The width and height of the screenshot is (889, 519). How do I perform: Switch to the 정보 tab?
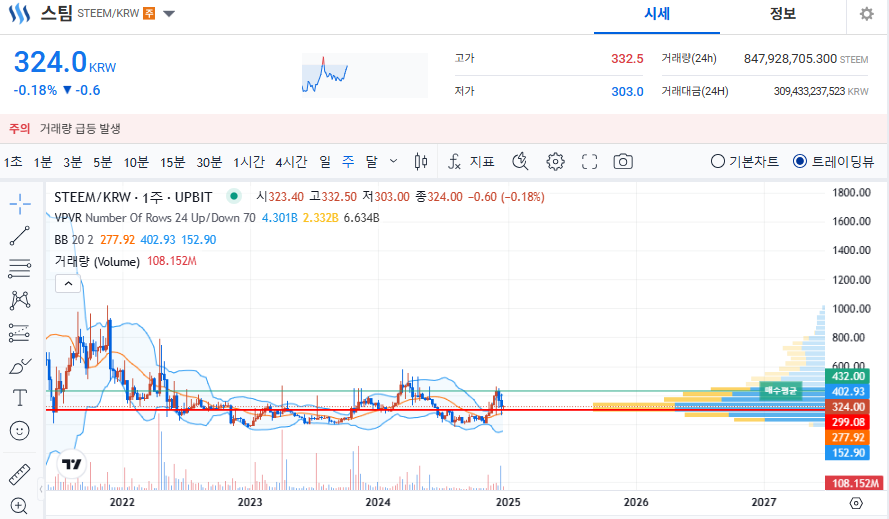[x=783, y=14]
